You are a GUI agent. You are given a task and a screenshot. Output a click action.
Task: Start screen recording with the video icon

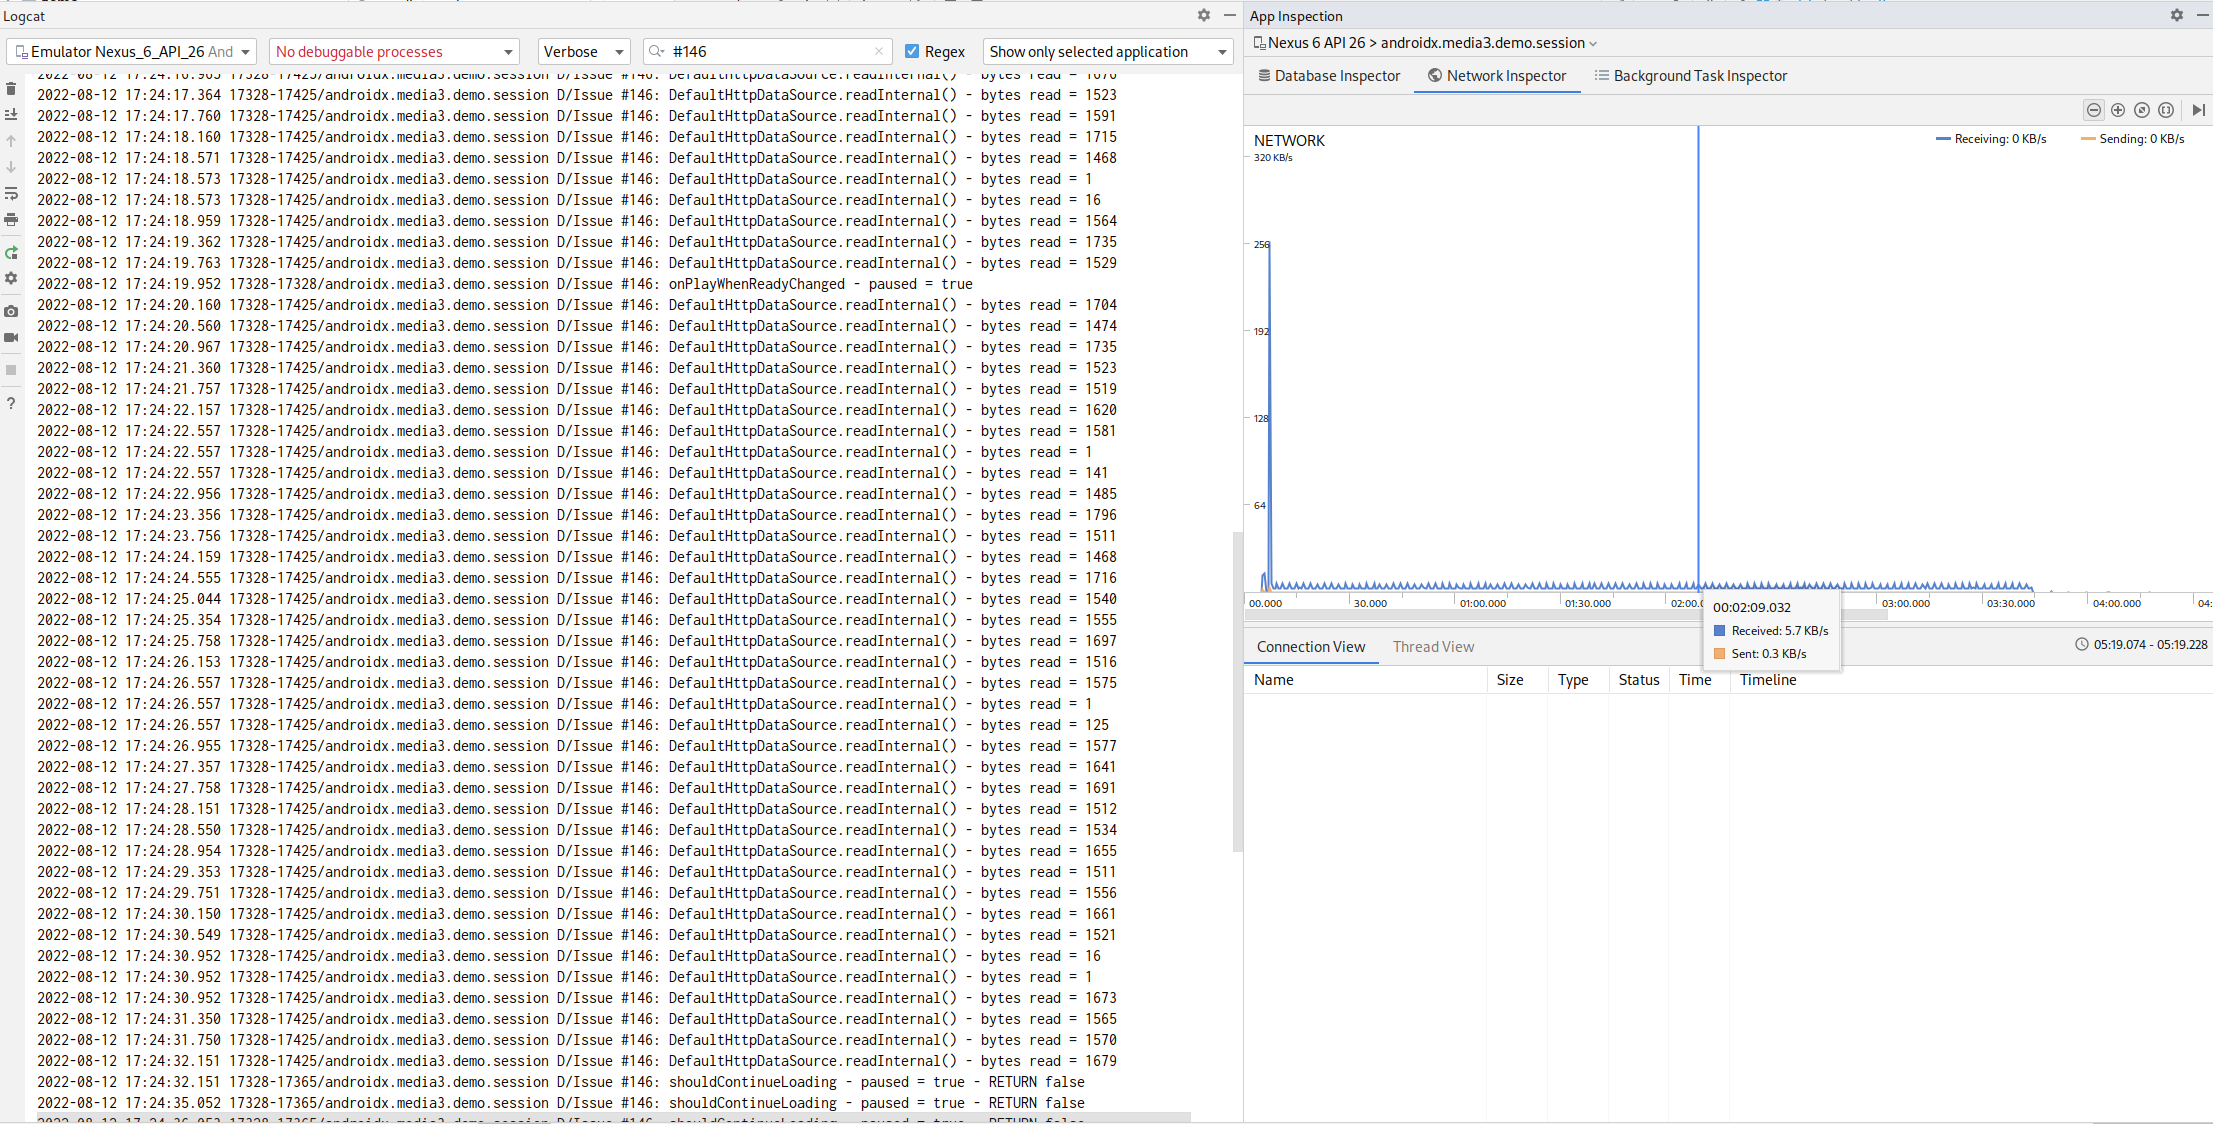click(x=11, y=338)
